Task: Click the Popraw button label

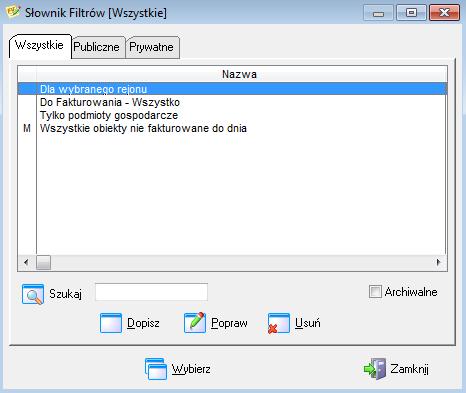Action: coord(229,323)
